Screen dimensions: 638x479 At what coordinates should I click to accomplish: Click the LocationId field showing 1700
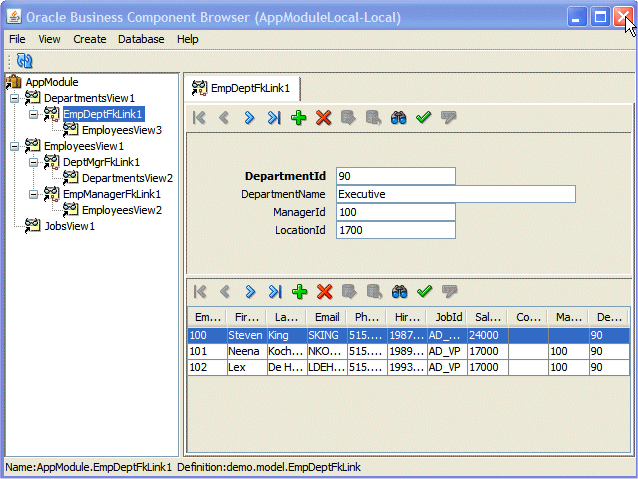point(396,230)
